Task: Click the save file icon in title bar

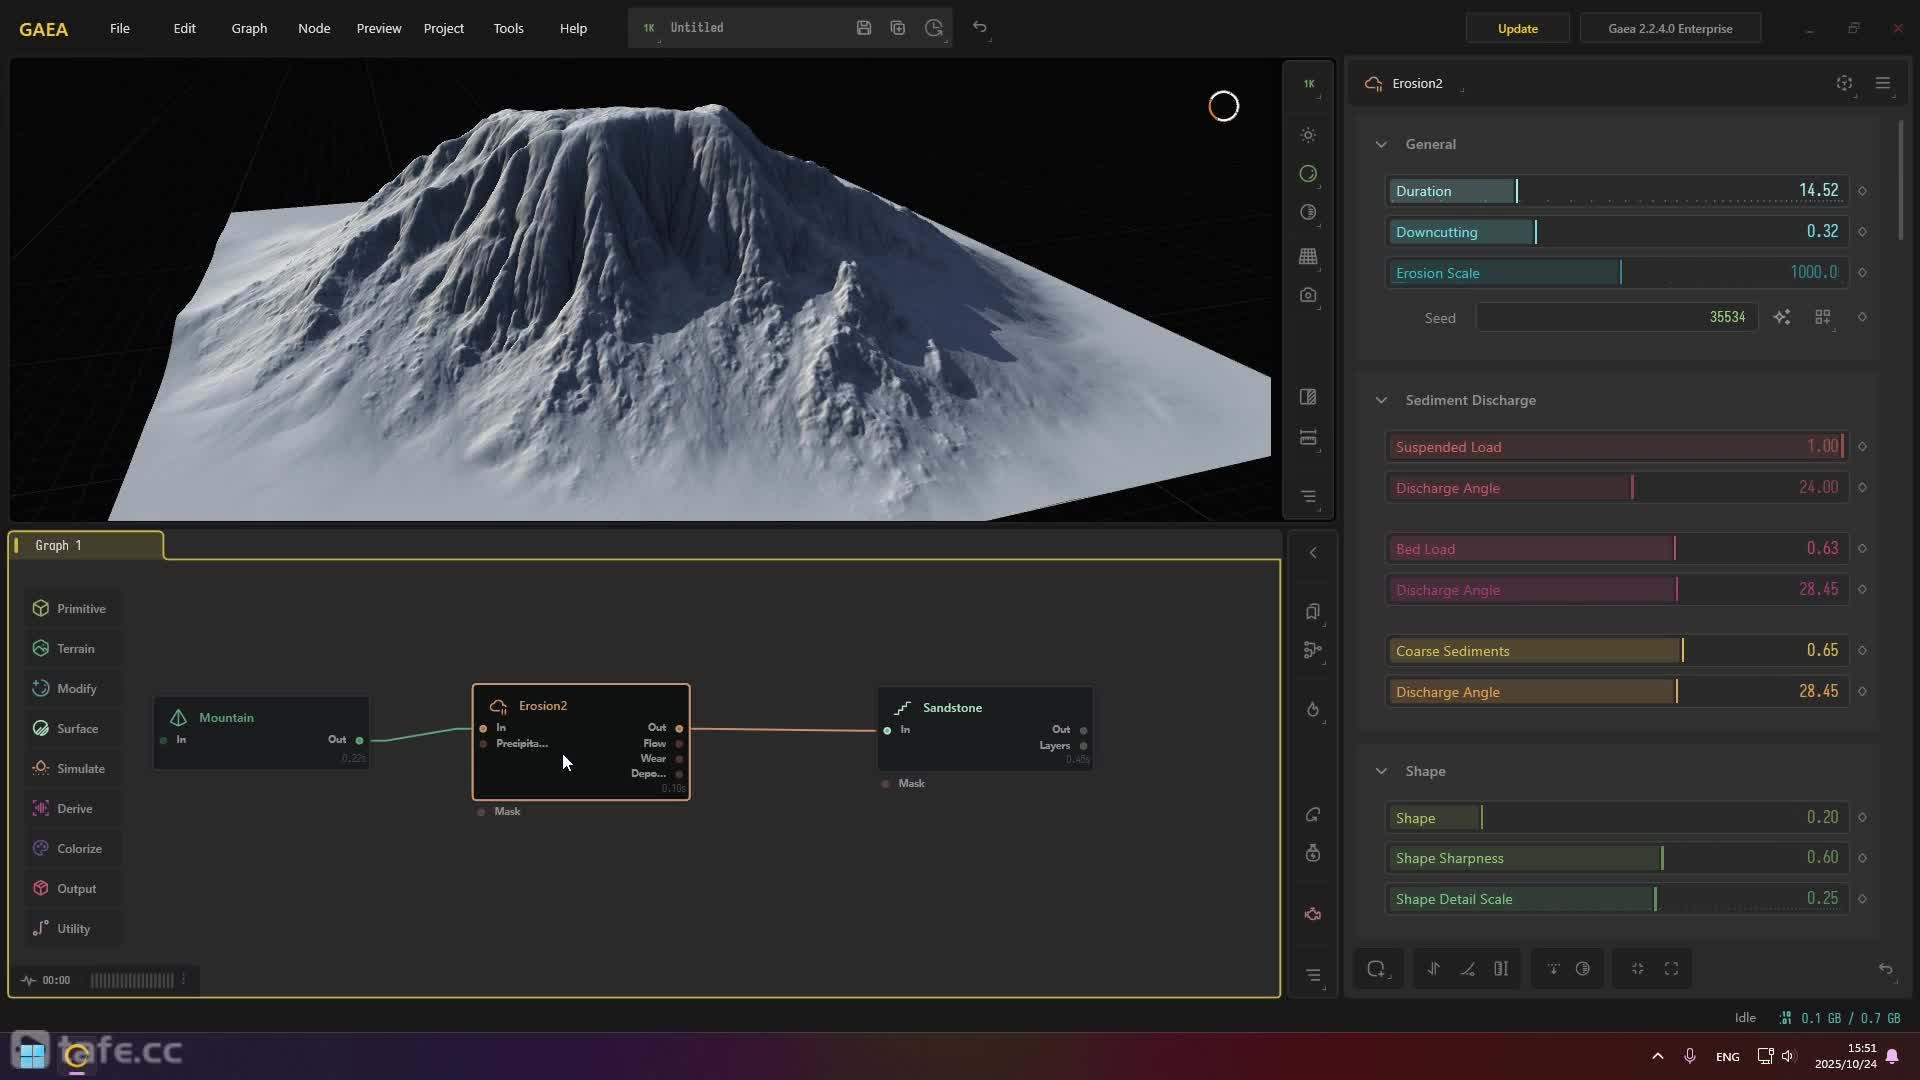Action: coord(864,28)
